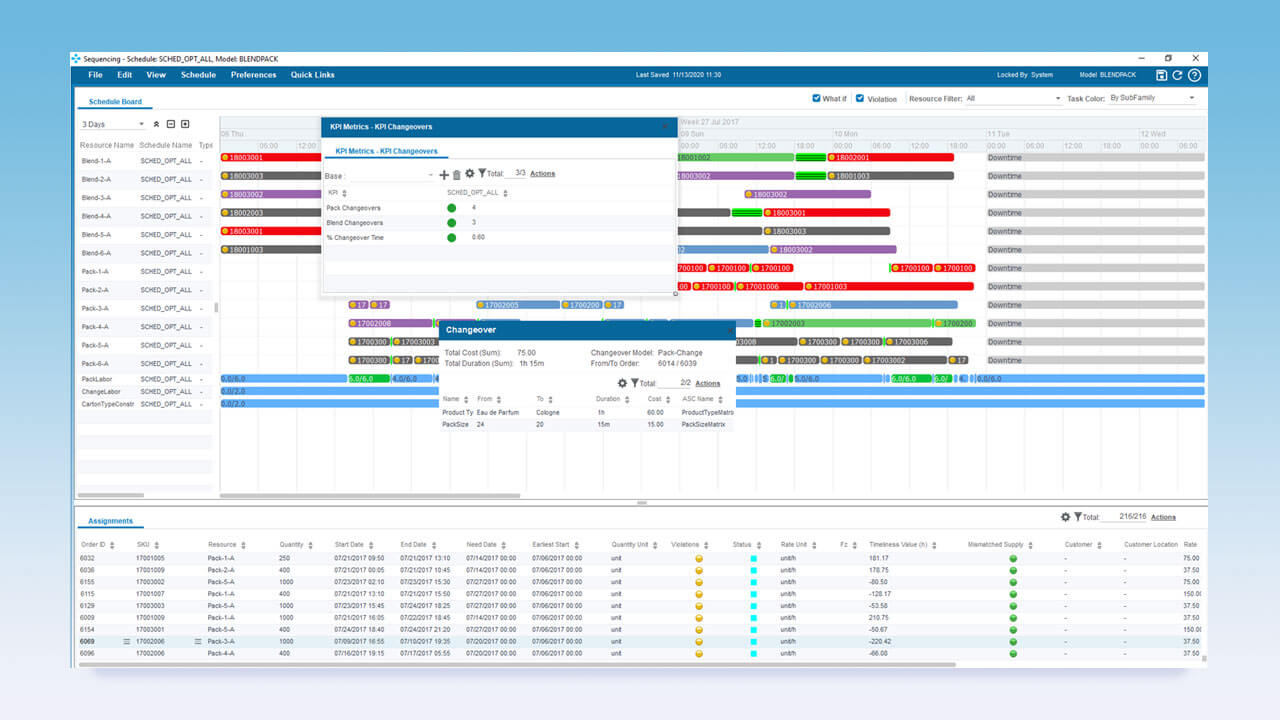The width and height of the screenshot is (1280, 720).
Task: Toggle the Violation checkbox
Action: pyautogui.click(x=860, y=99)
